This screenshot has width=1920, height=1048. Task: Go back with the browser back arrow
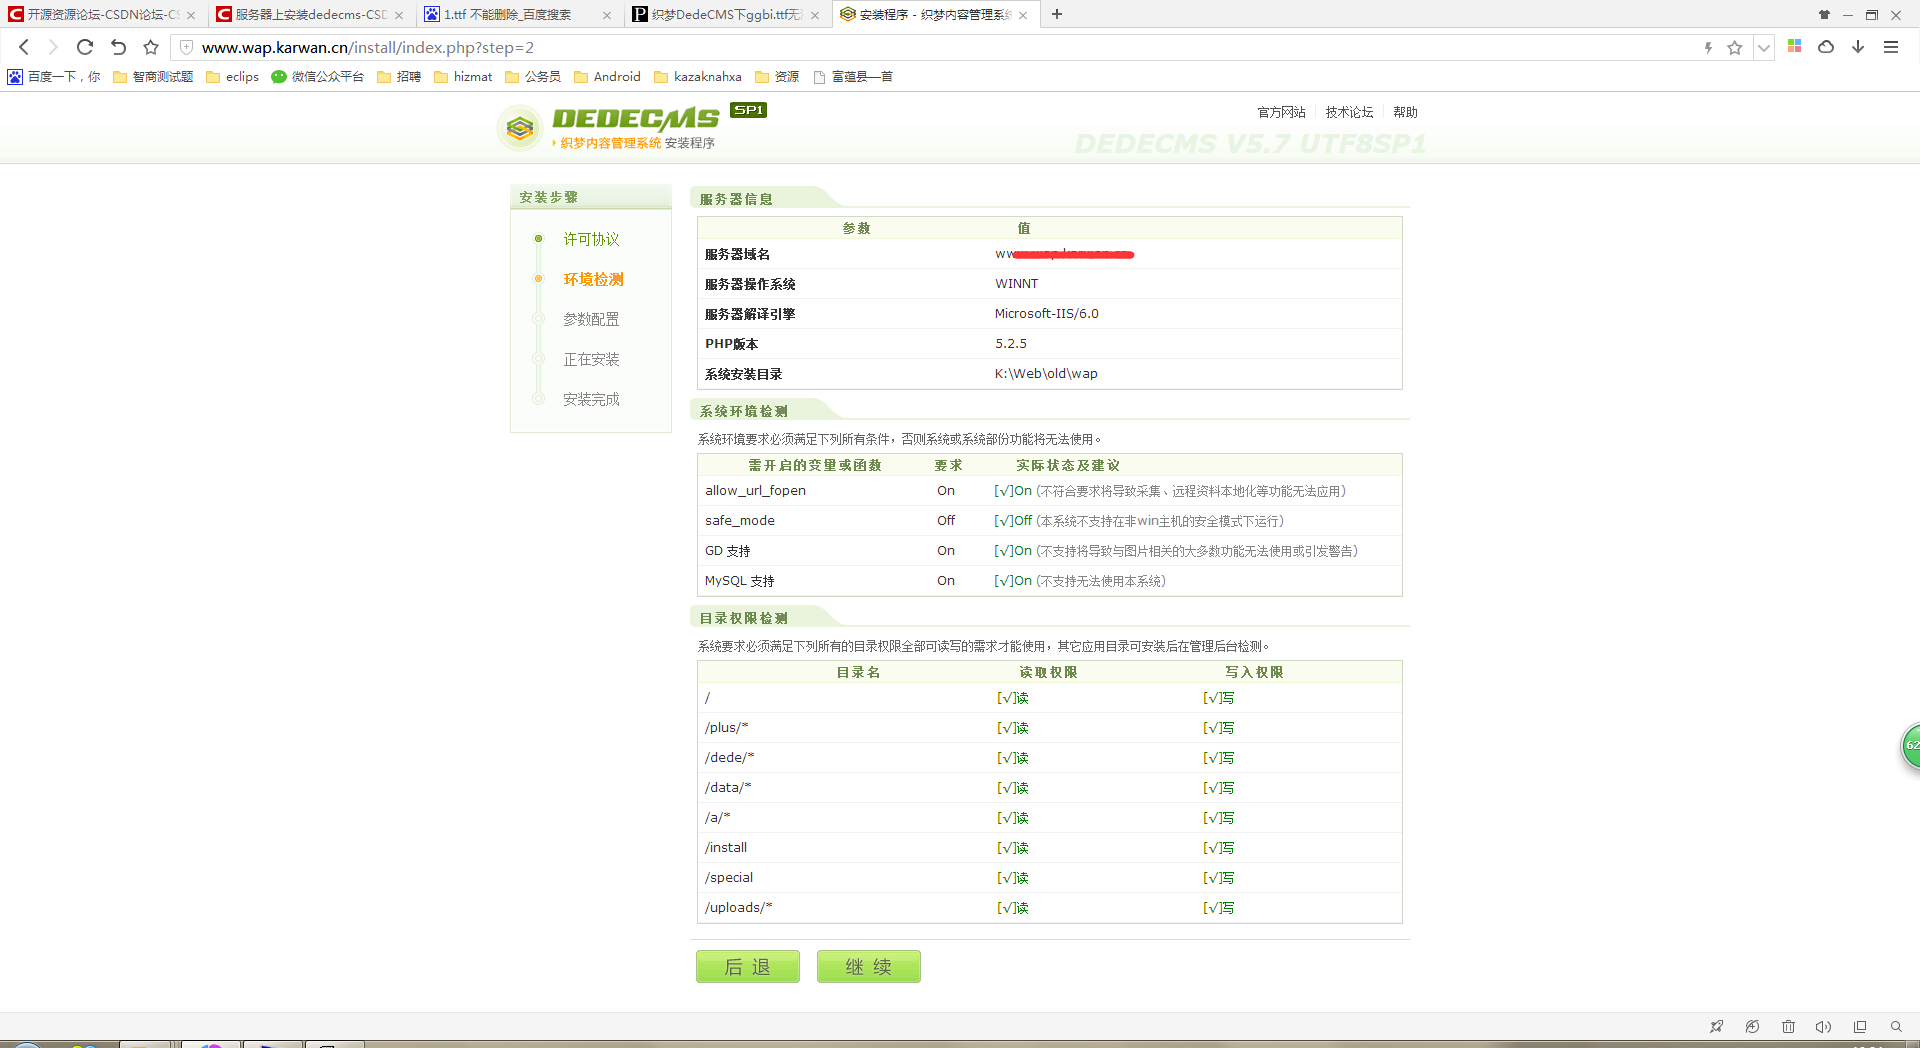tap(24, 47)
